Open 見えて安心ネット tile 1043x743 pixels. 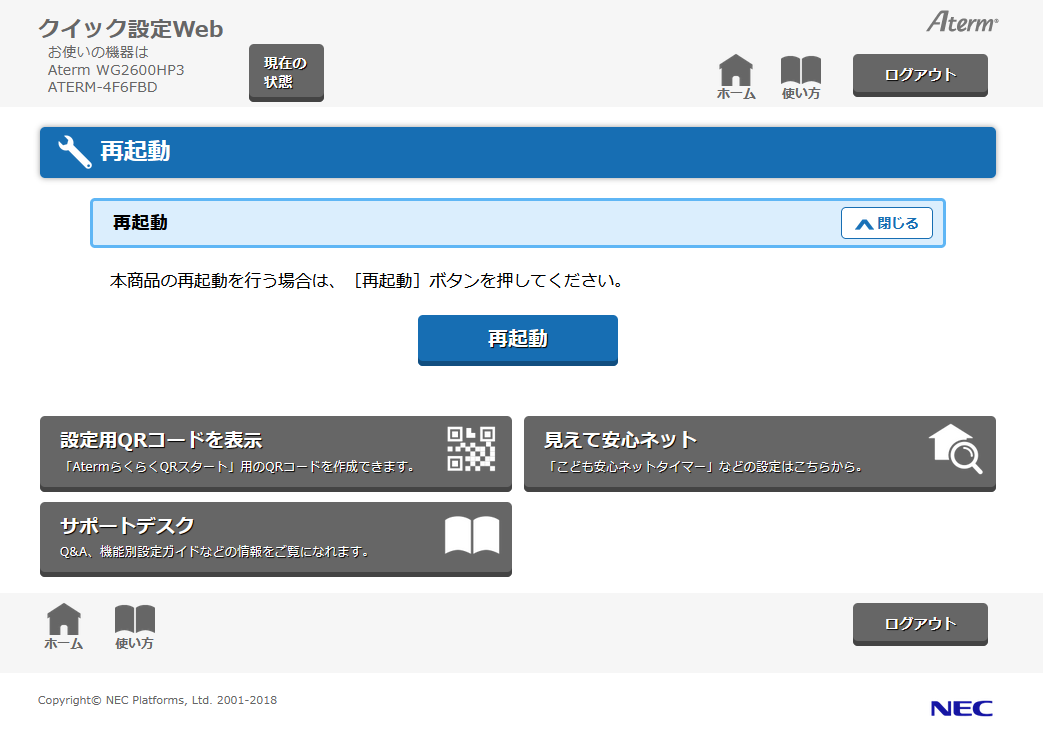click(760, 454)
